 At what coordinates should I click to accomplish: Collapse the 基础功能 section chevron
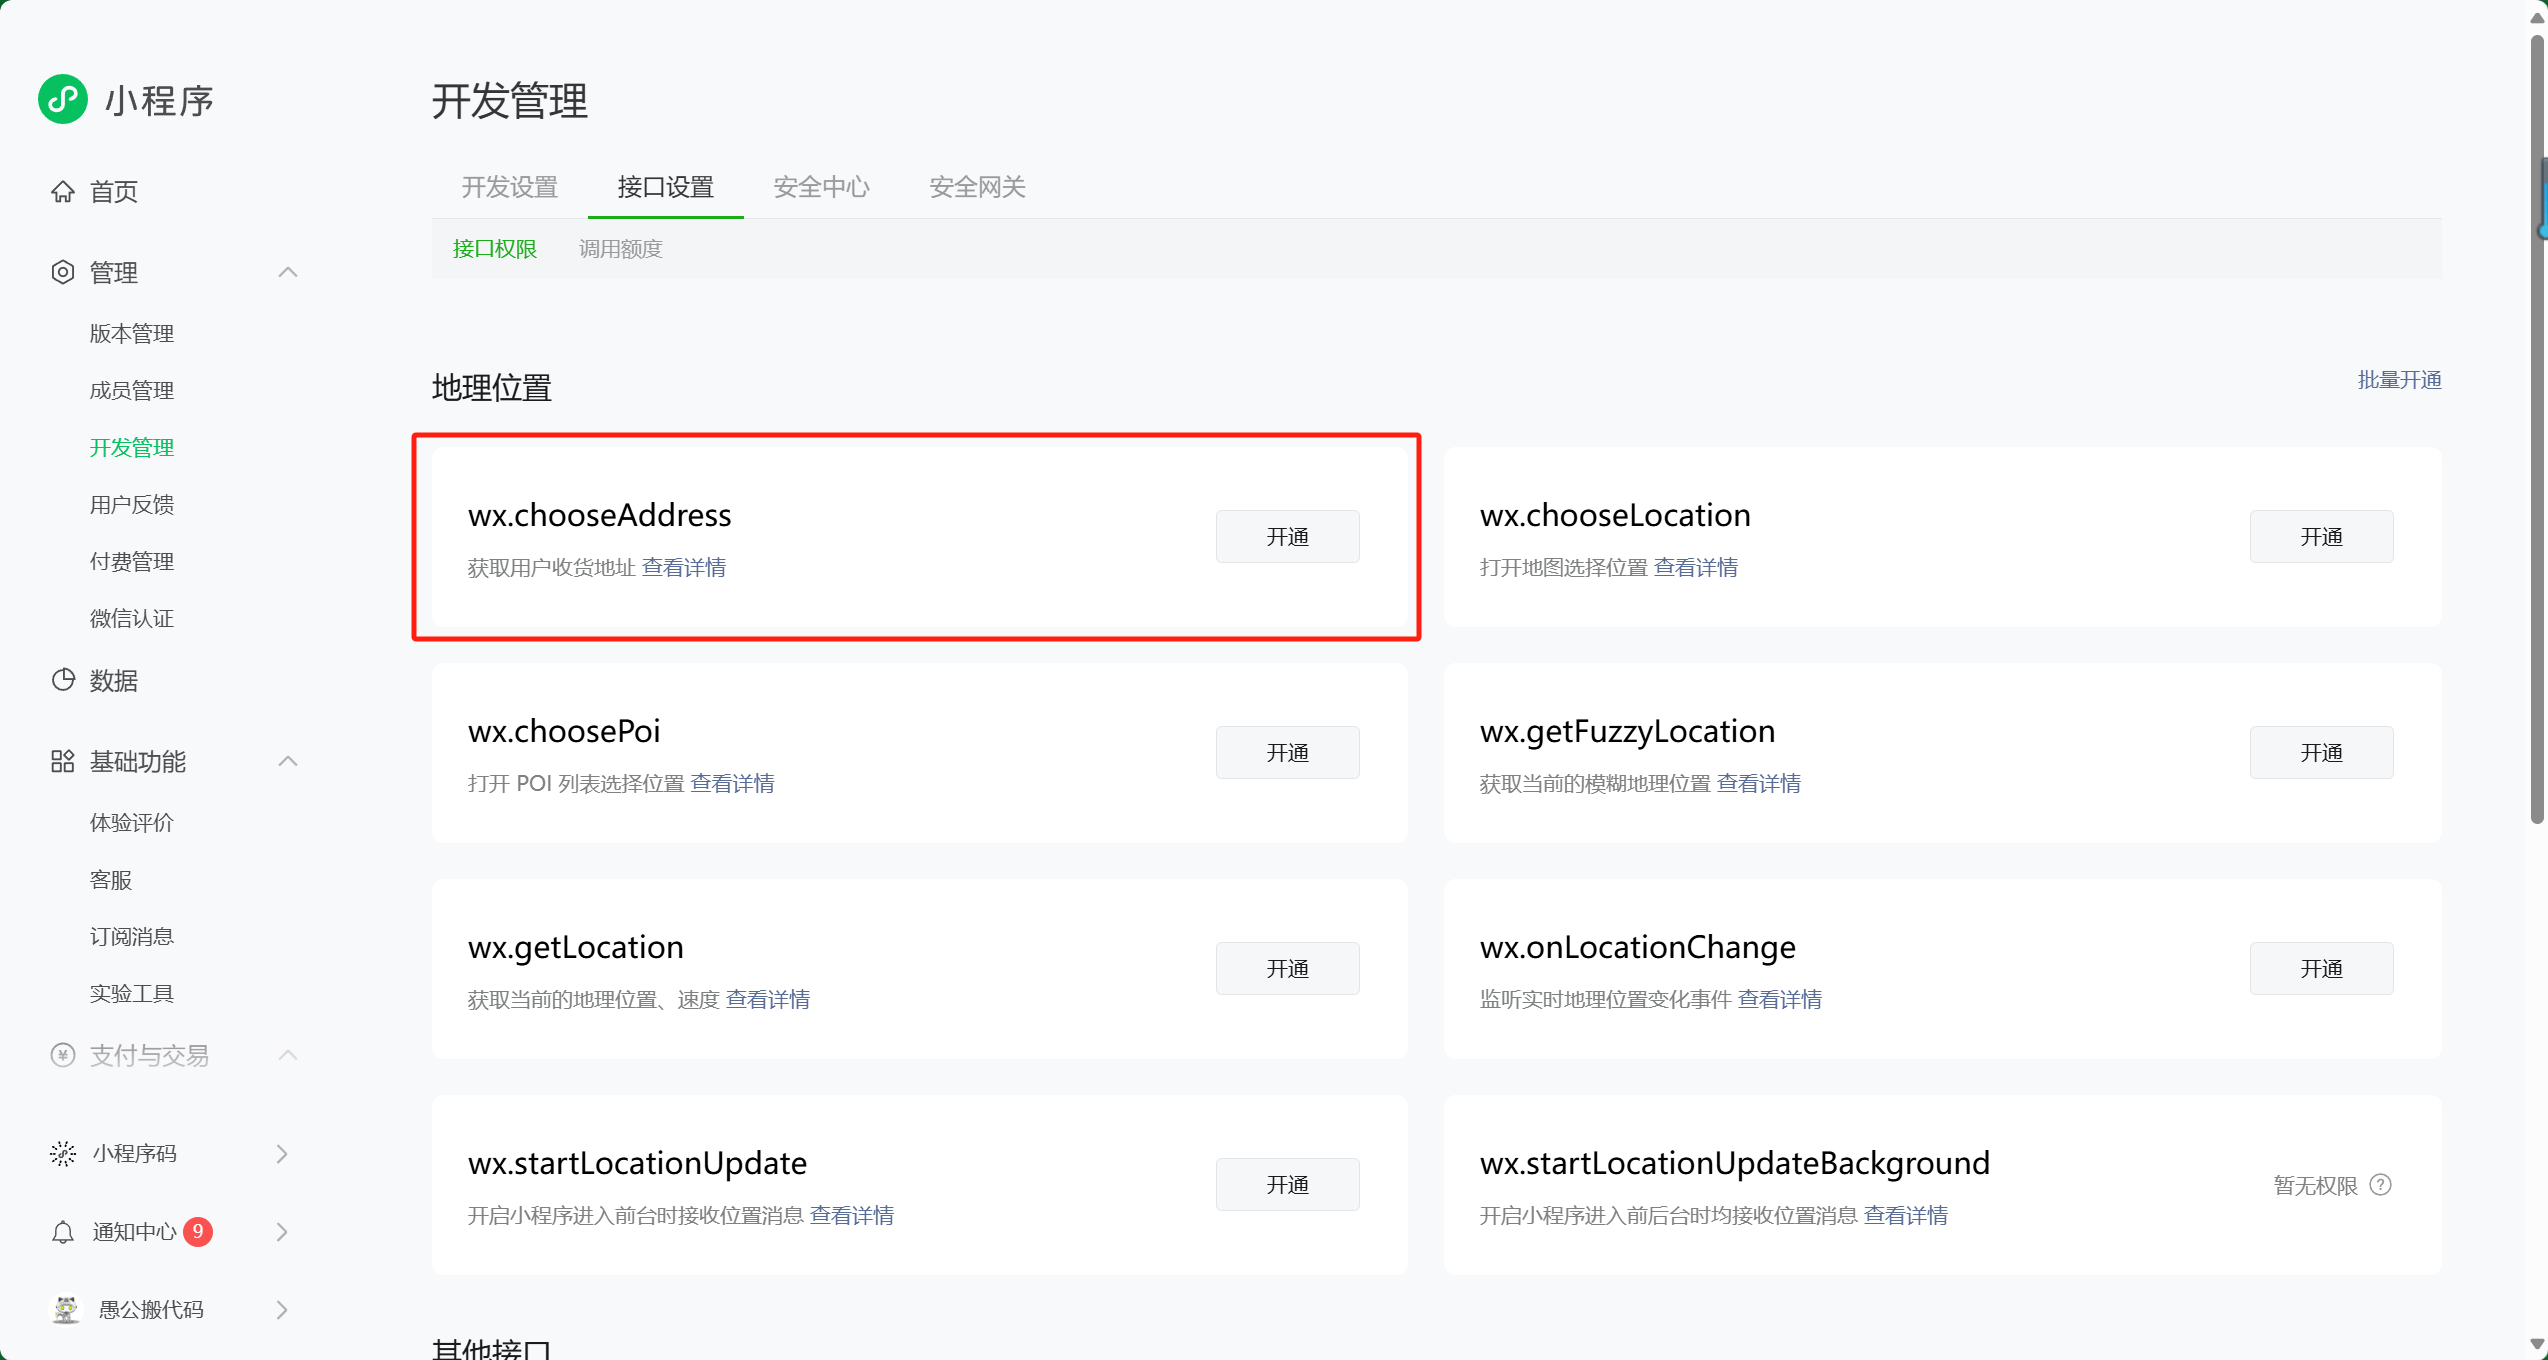[288, 761]
